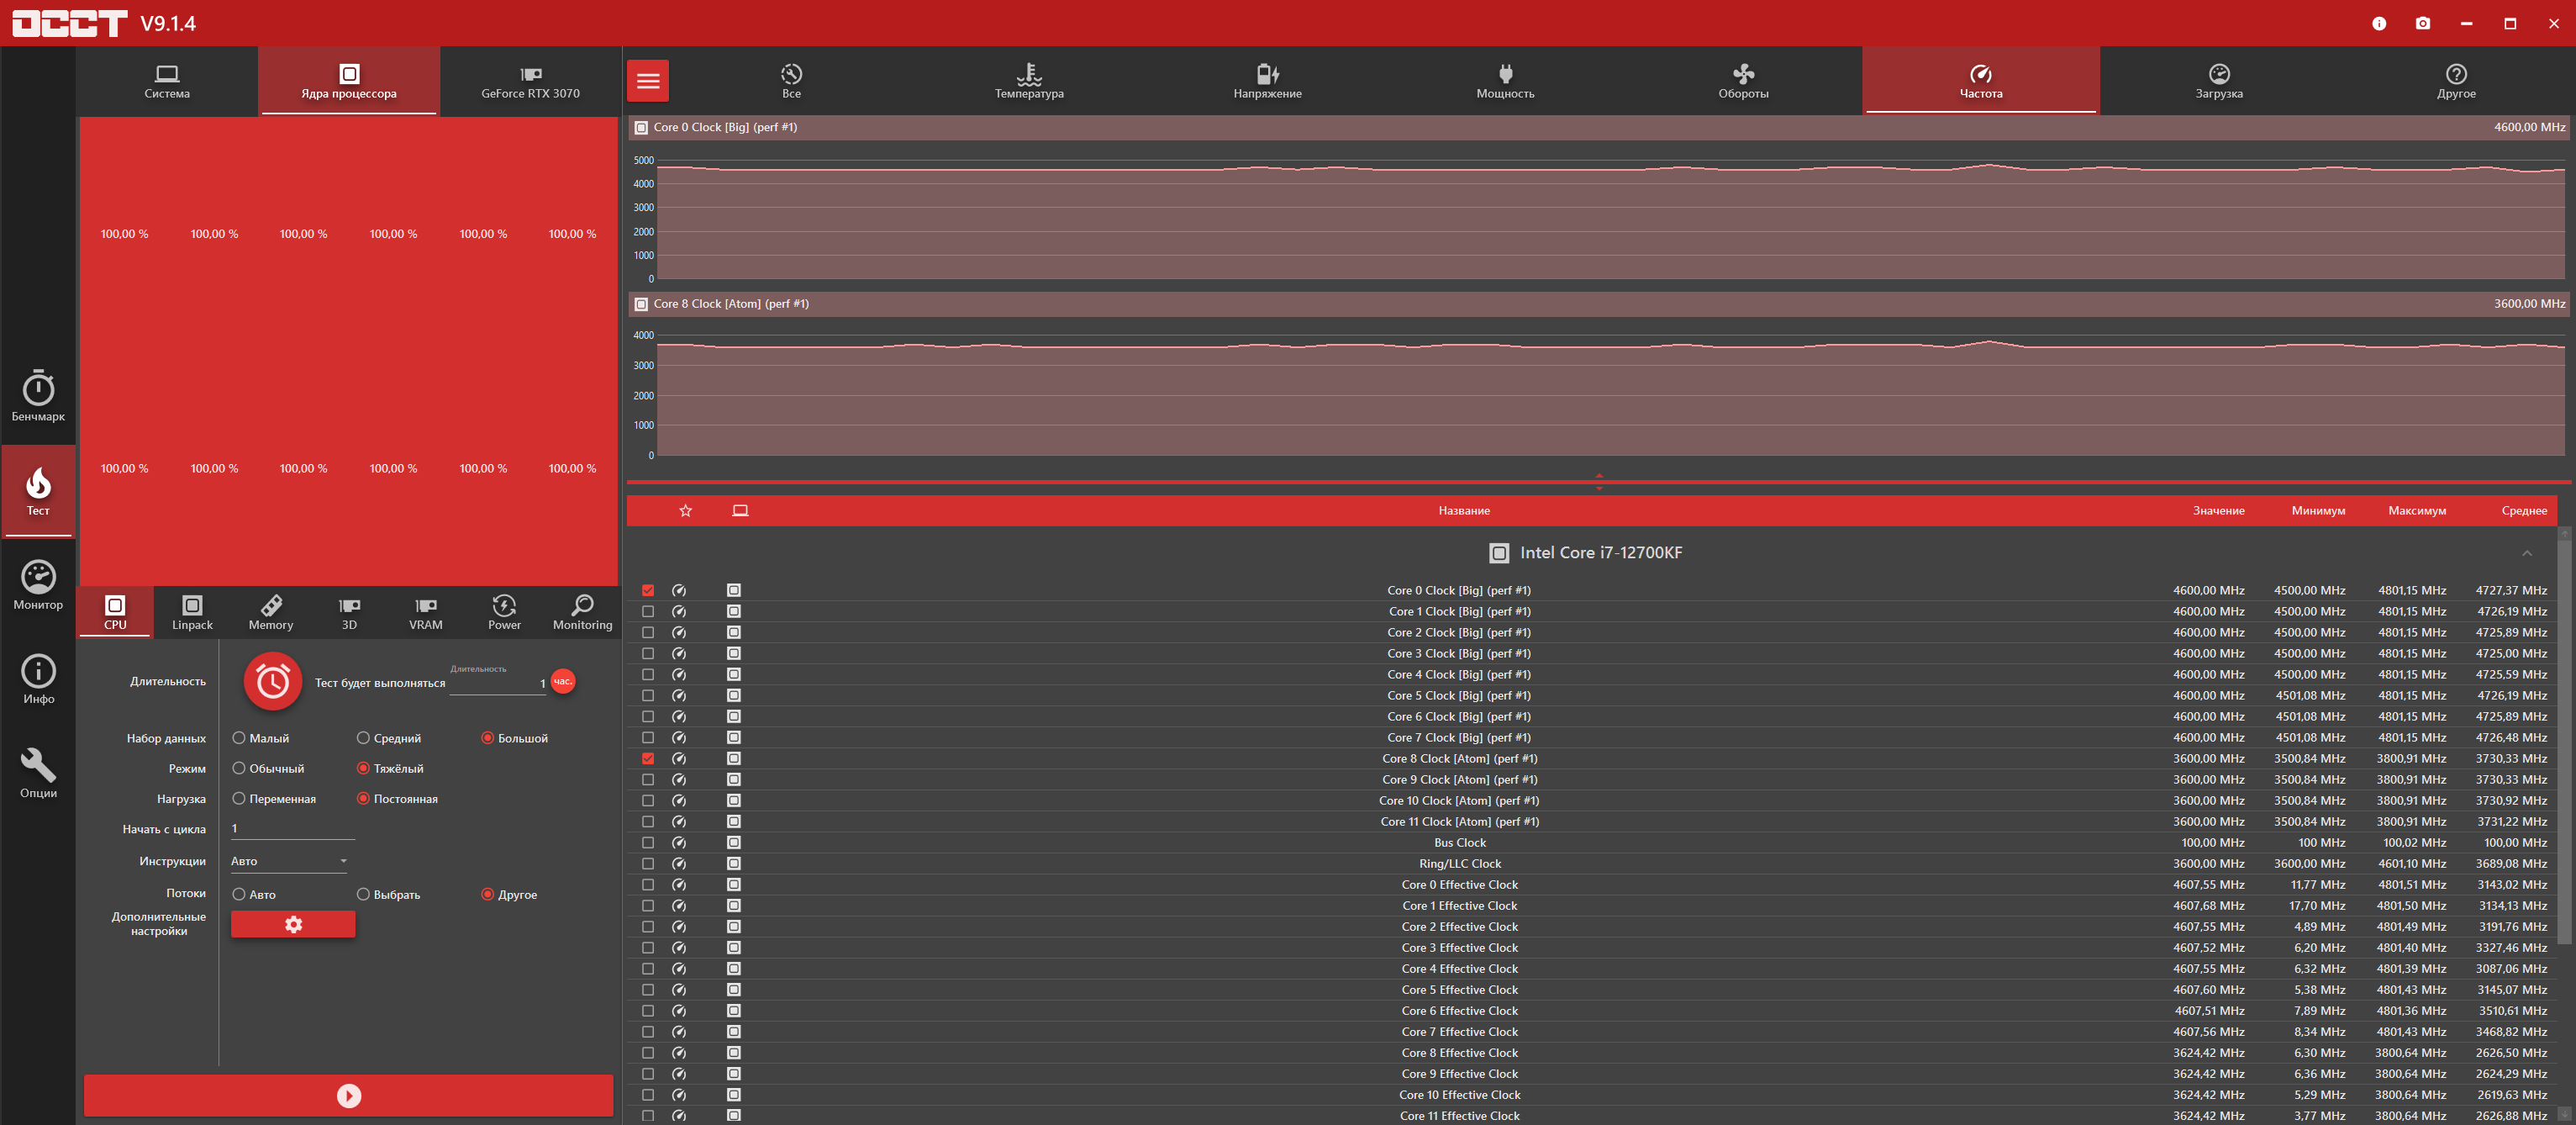The width and height of the screenshot is (2576, 1125).
Task: Click the Начать с цикла input field
Action: 292,829
